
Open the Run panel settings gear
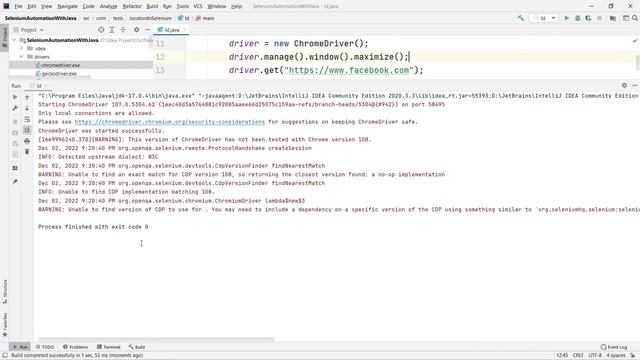click(624, 85)
